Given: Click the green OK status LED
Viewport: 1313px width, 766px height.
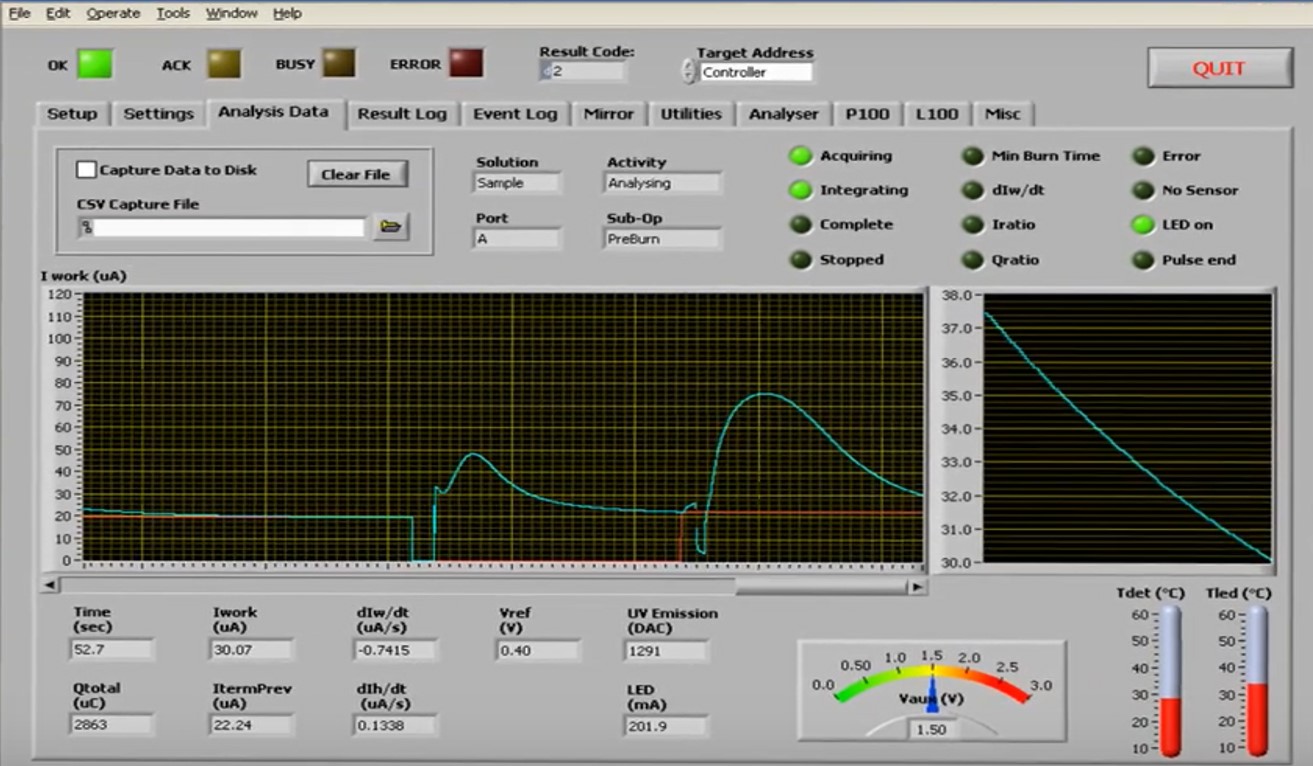Looking at the screenshot, I should coord(95,64).
